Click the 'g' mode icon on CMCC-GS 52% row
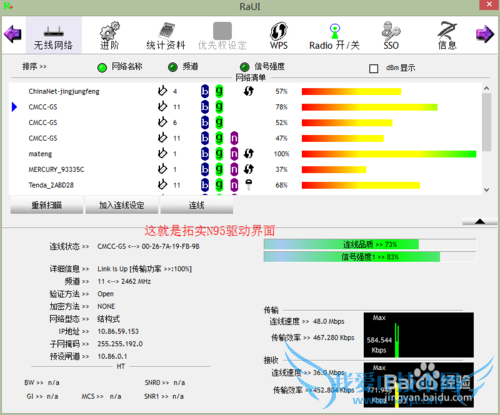 point(219,122)
